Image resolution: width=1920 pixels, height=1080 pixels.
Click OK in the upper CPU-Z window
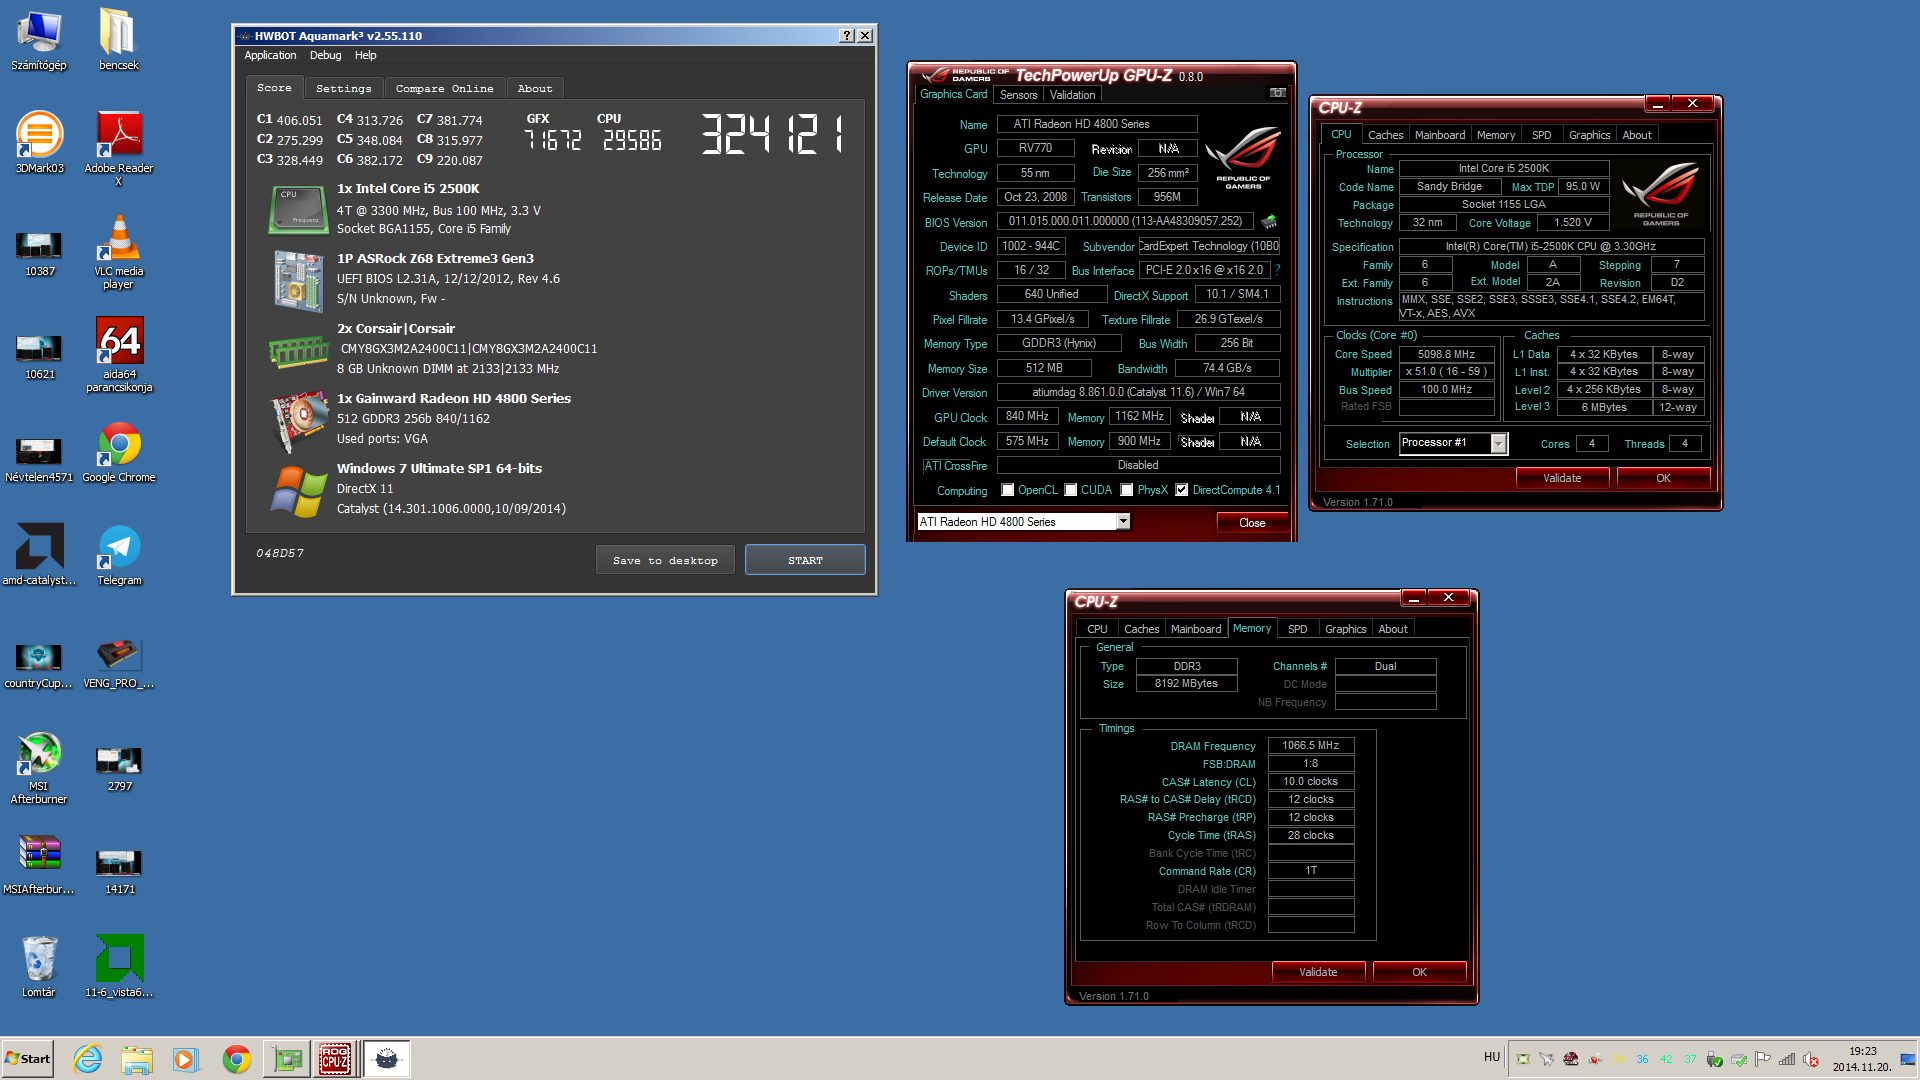pos(1663,478)
